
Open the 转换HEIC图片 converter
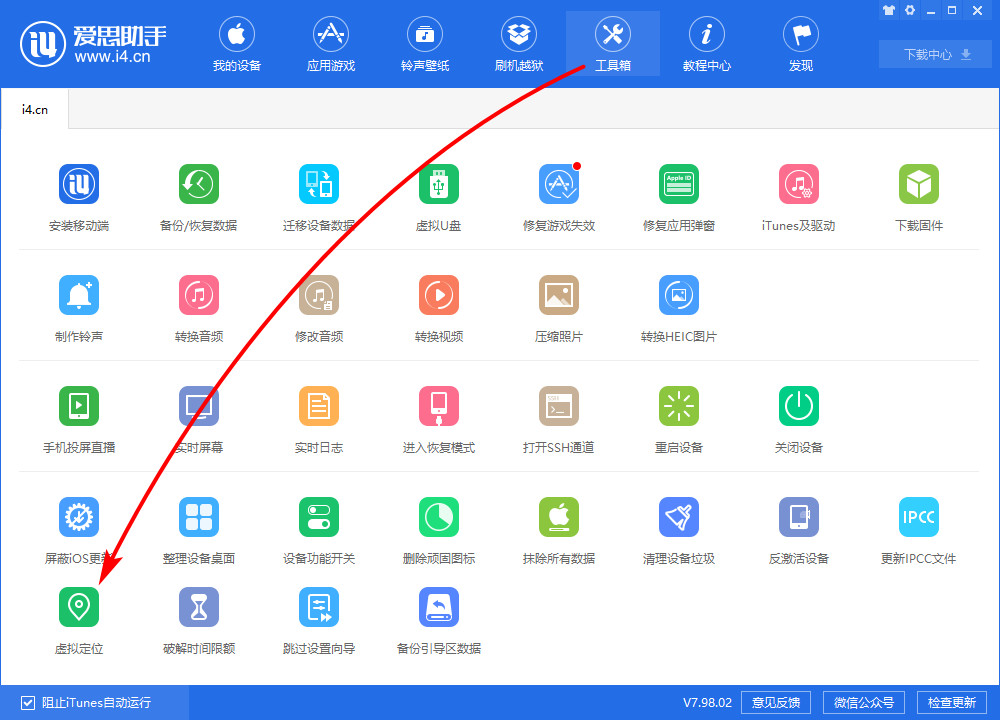(x=678, y=296)
